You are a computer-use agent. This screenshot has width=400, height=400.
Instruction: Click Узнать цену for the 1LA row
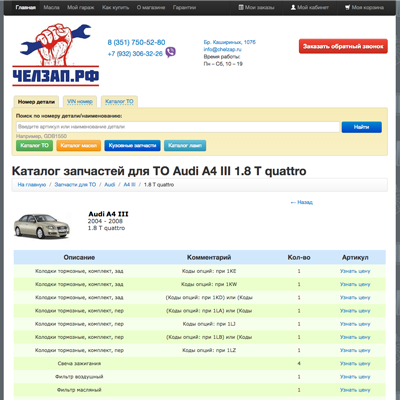point(355,311)
